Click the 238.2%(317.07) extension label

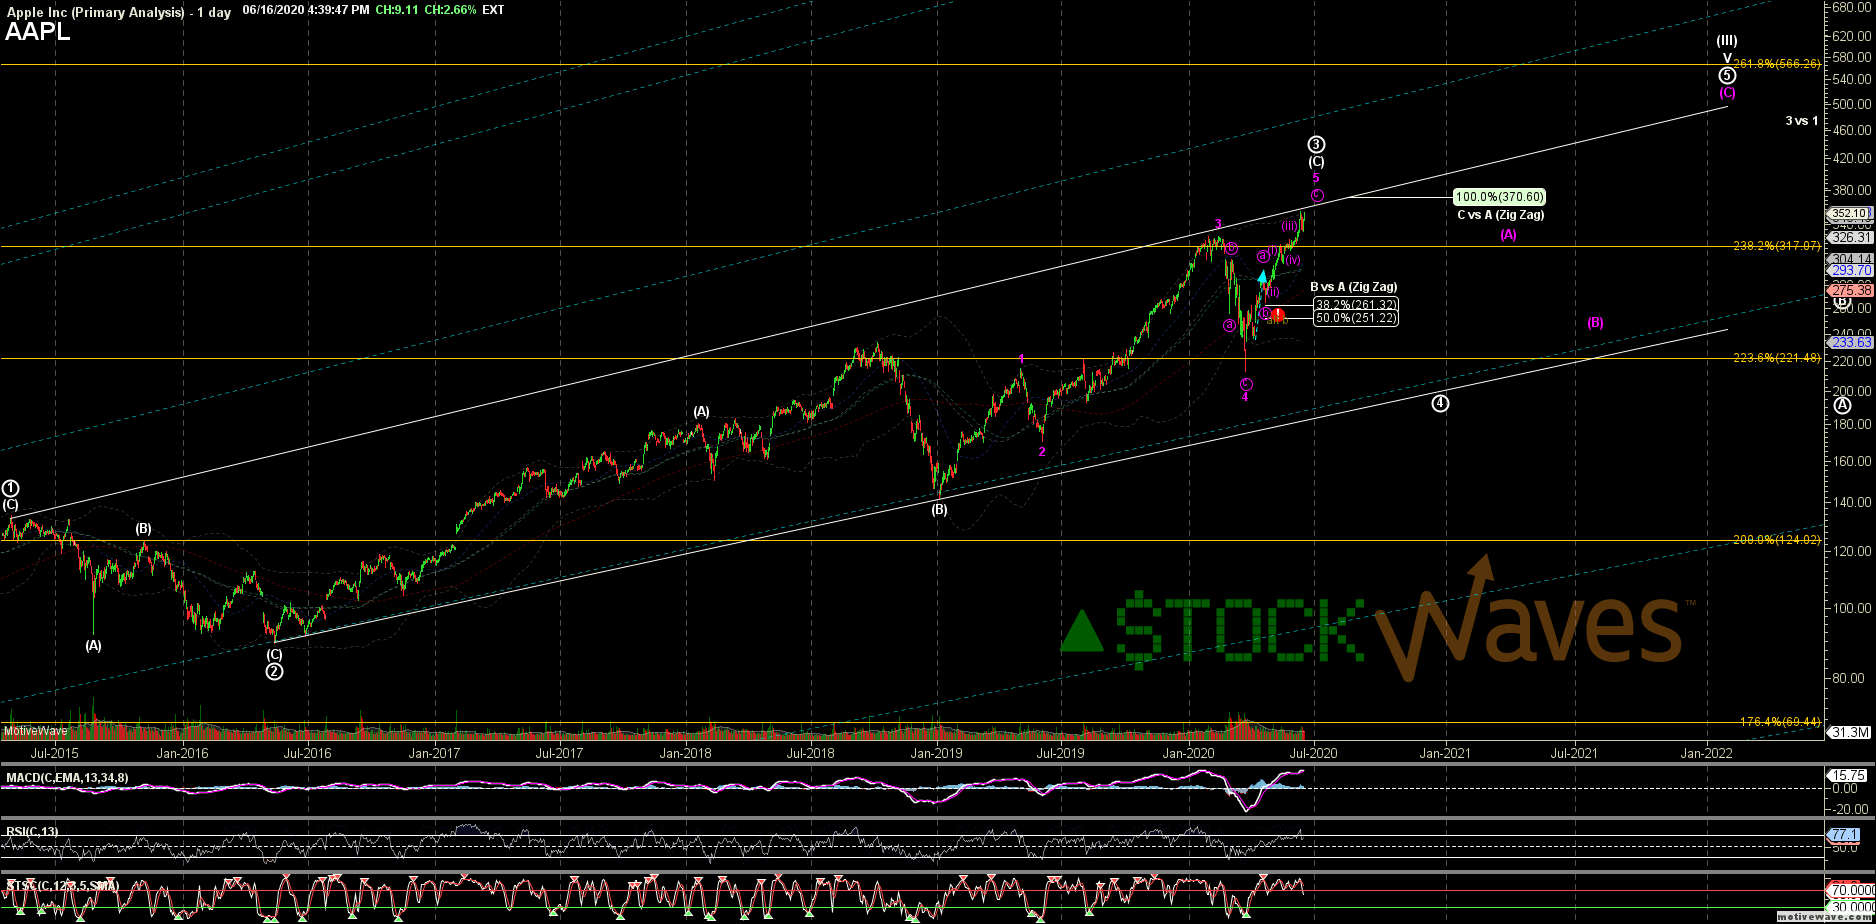1777,245
